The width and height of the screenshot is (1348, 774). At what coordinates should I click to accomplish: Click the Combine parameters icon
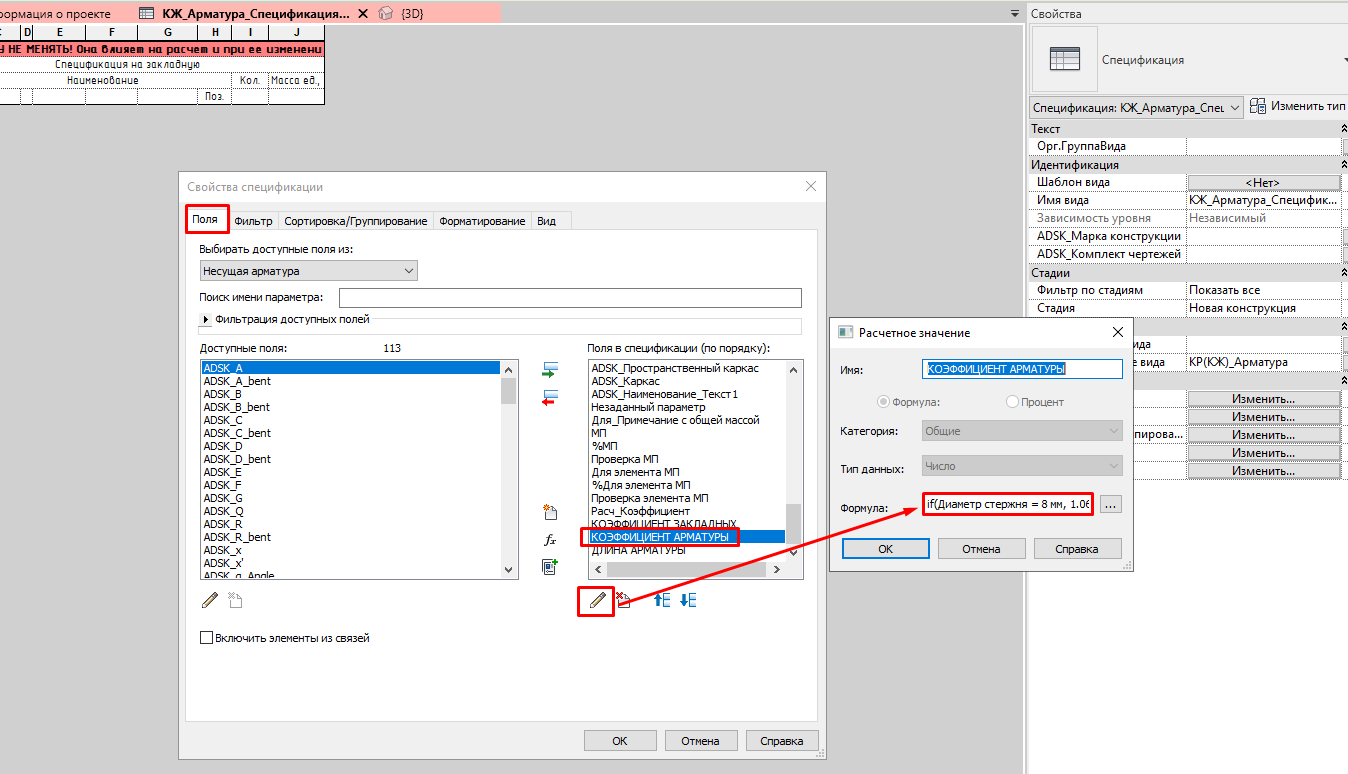[549, 566]
